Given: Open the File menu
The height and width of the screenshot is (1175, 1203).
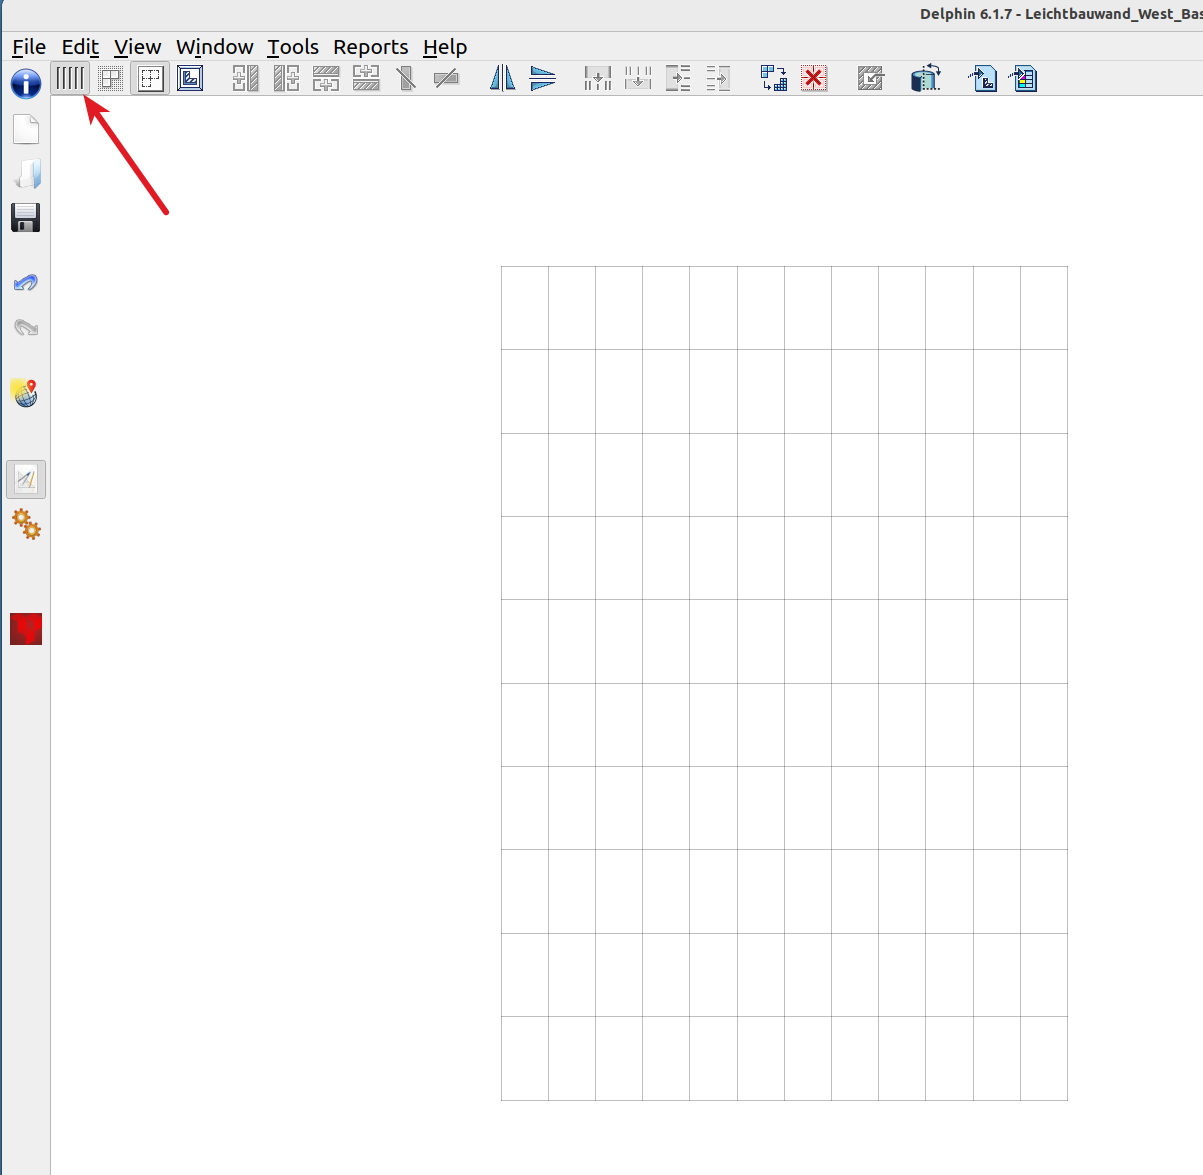Looking at the screenshot, I should [29, 47].
